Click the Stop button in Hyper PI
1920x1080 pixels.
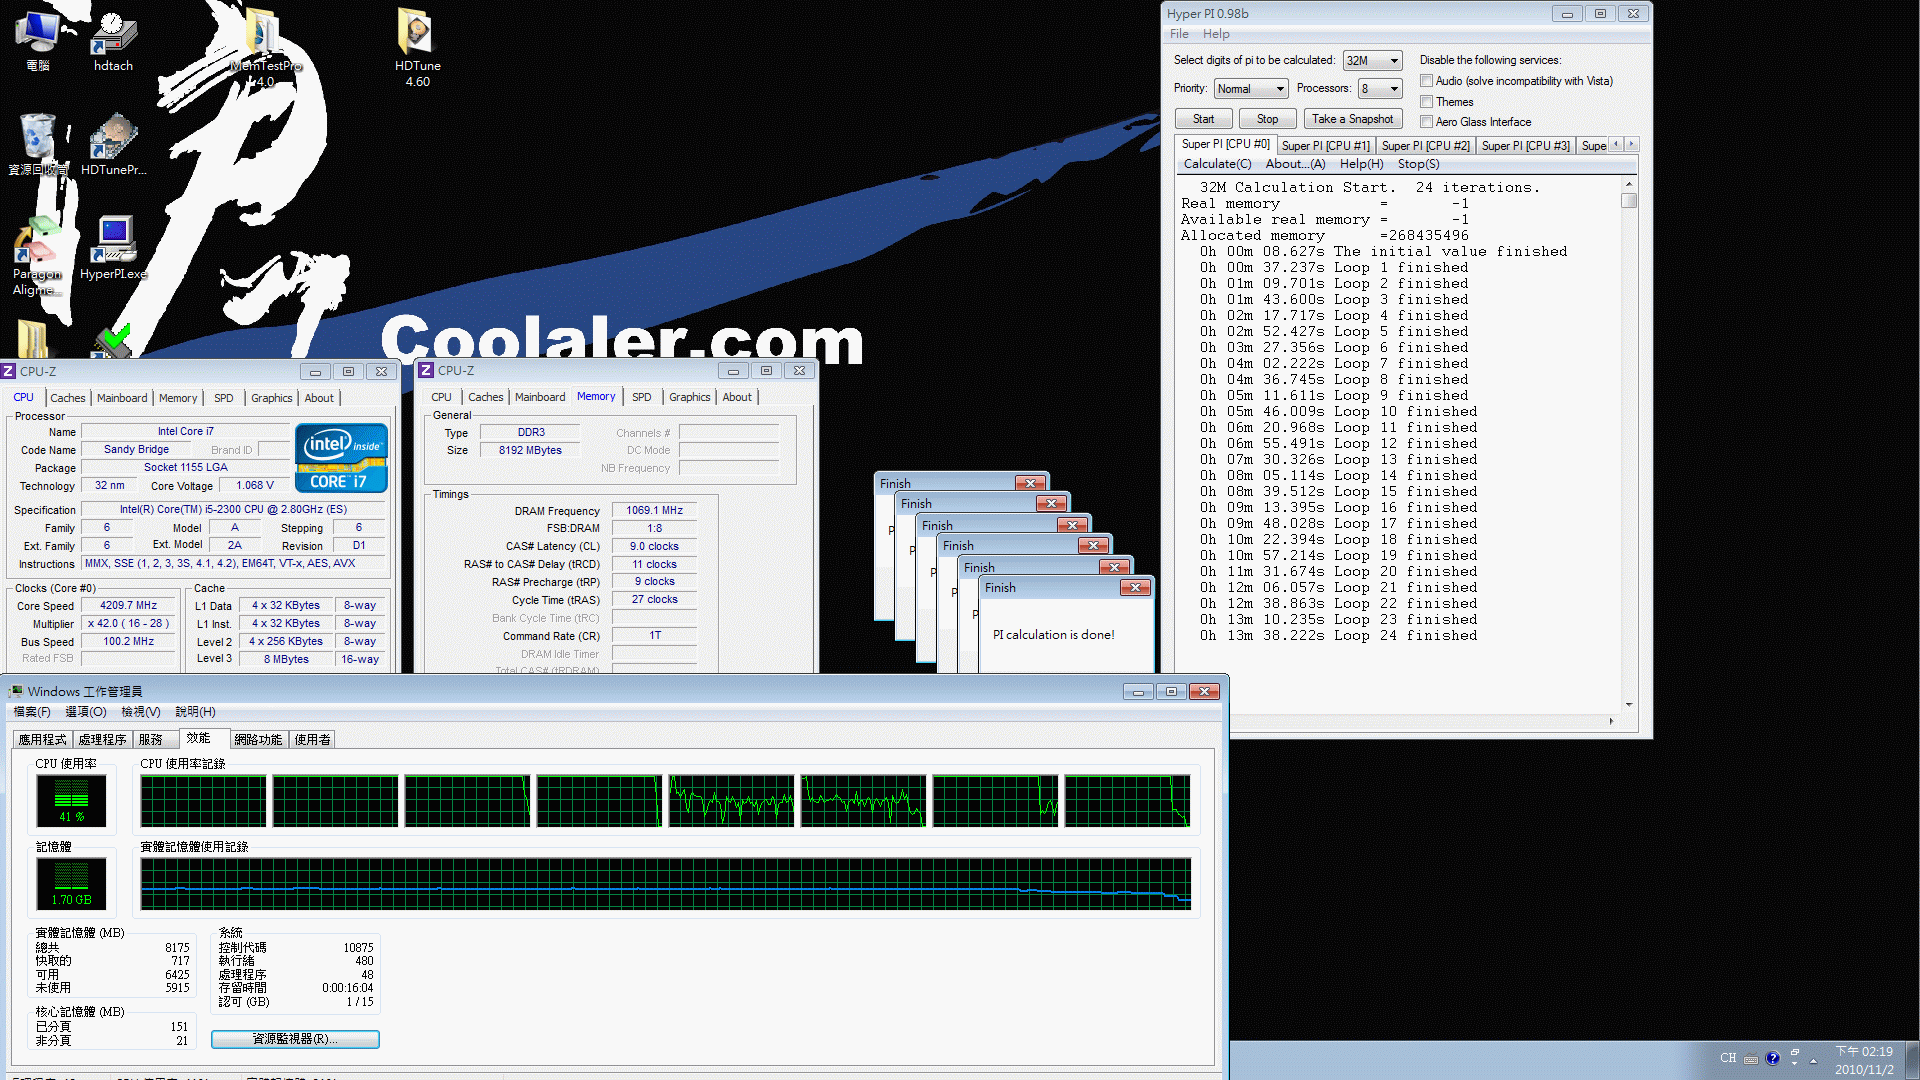(1267, 119)
